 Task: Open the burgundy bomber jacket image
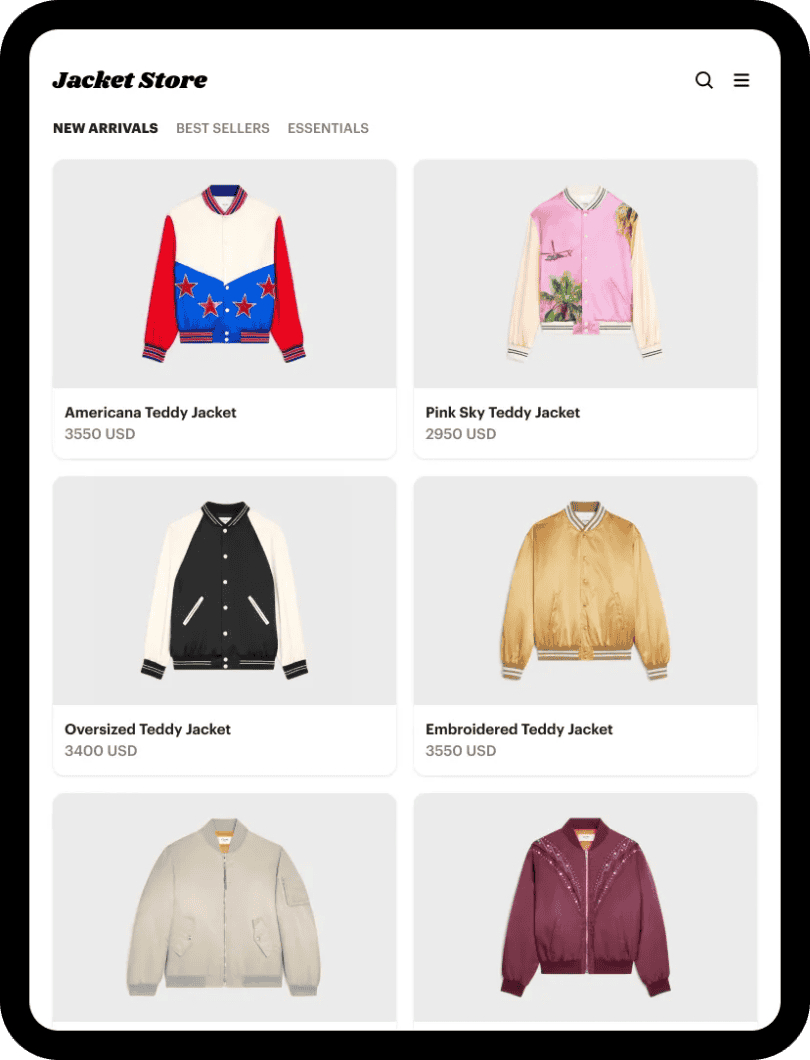586,908
